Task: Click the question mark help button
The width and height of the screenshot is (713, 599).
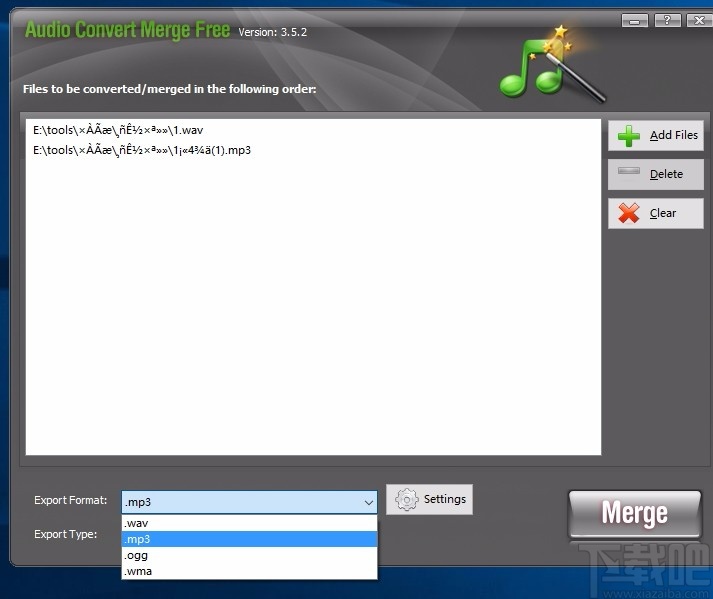Action: (x=667, y=20)
